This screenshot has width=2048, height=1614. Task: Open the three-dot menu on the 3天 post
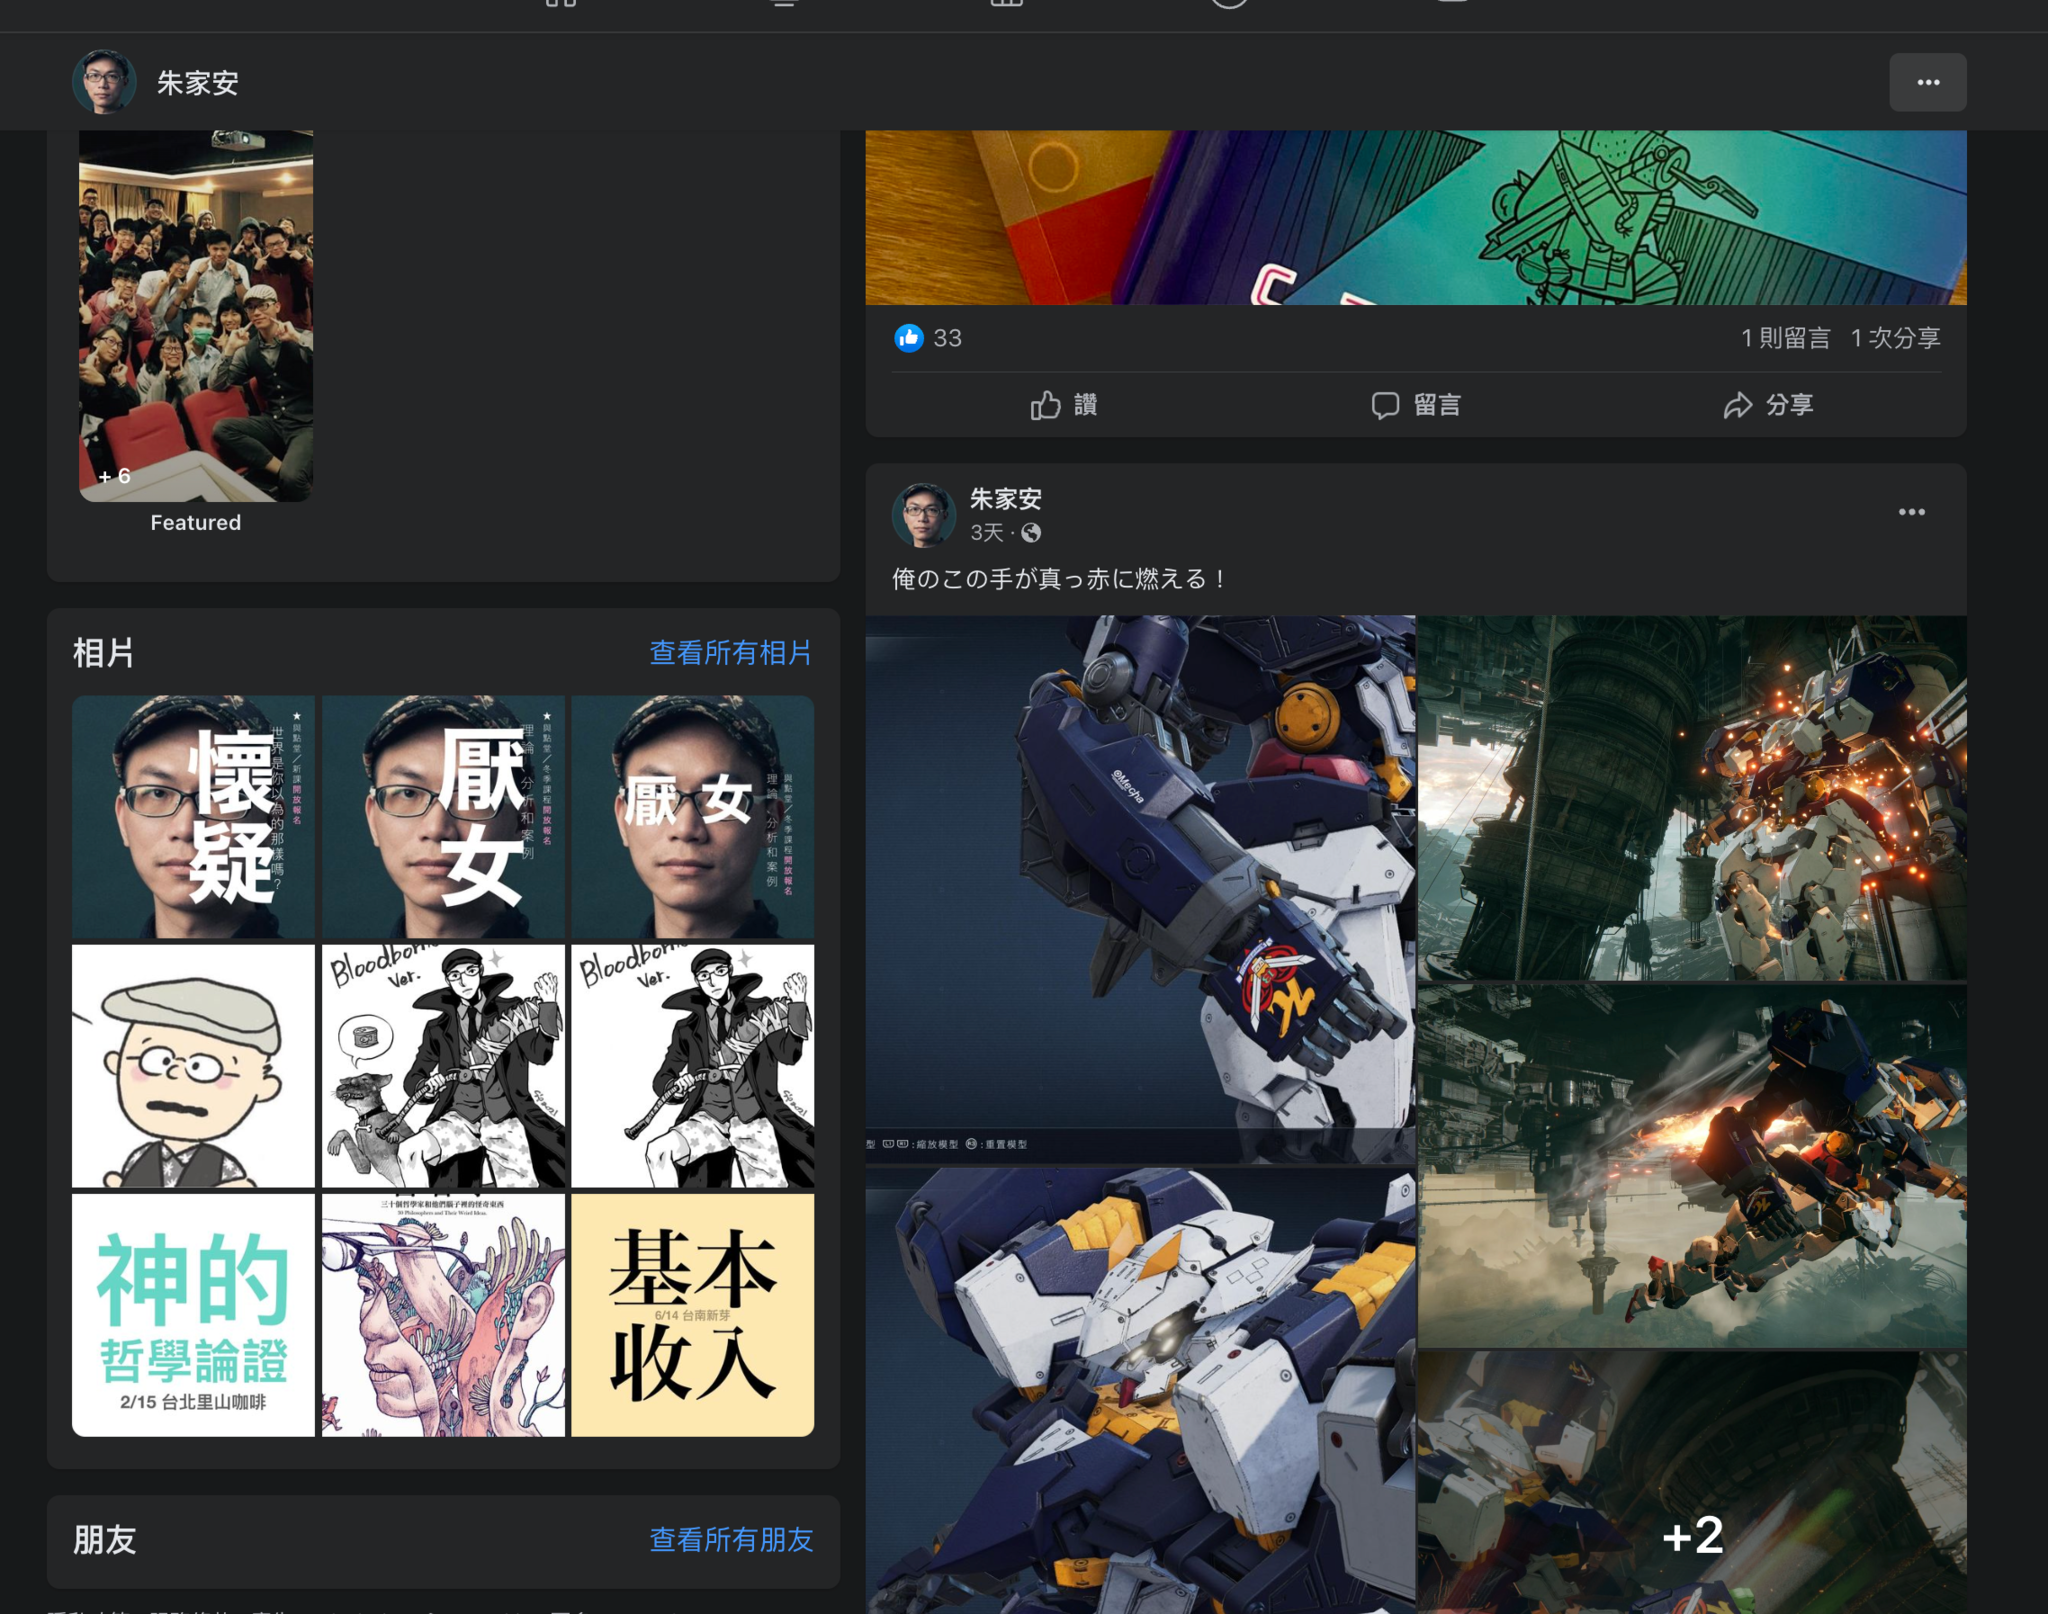pyautogui.click(x=1911, y=512)
